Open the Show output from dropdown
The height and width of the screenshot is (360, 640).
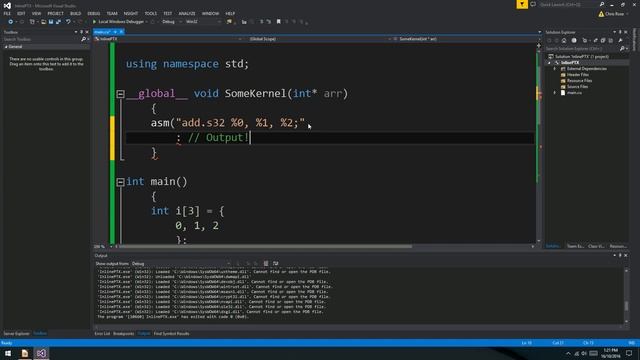(x=180, y=264)
